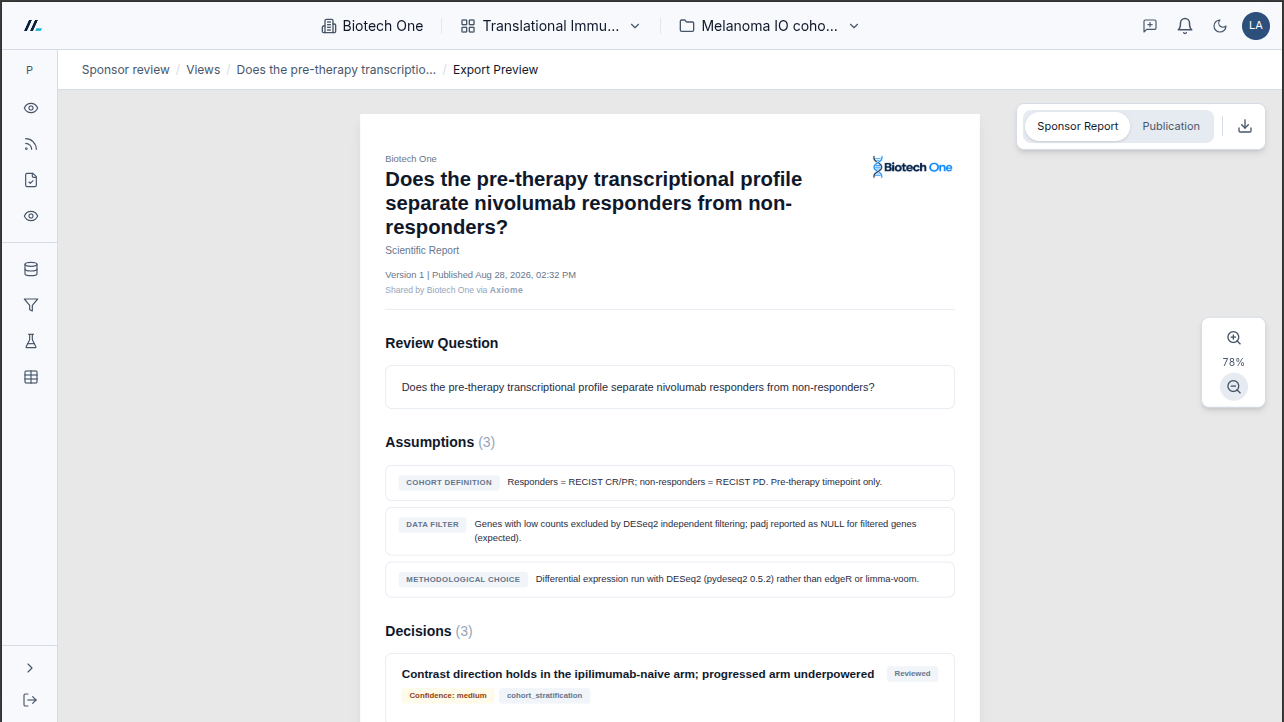Open the document checkmark icon in the sidebar
The height and width of the screenshot is (722, 1284).
[31, 180]
